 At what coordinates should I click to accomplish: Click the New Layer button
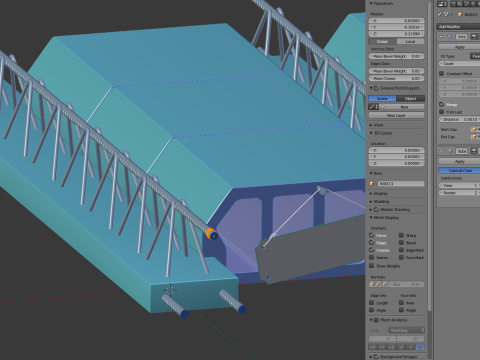[396, 115]
